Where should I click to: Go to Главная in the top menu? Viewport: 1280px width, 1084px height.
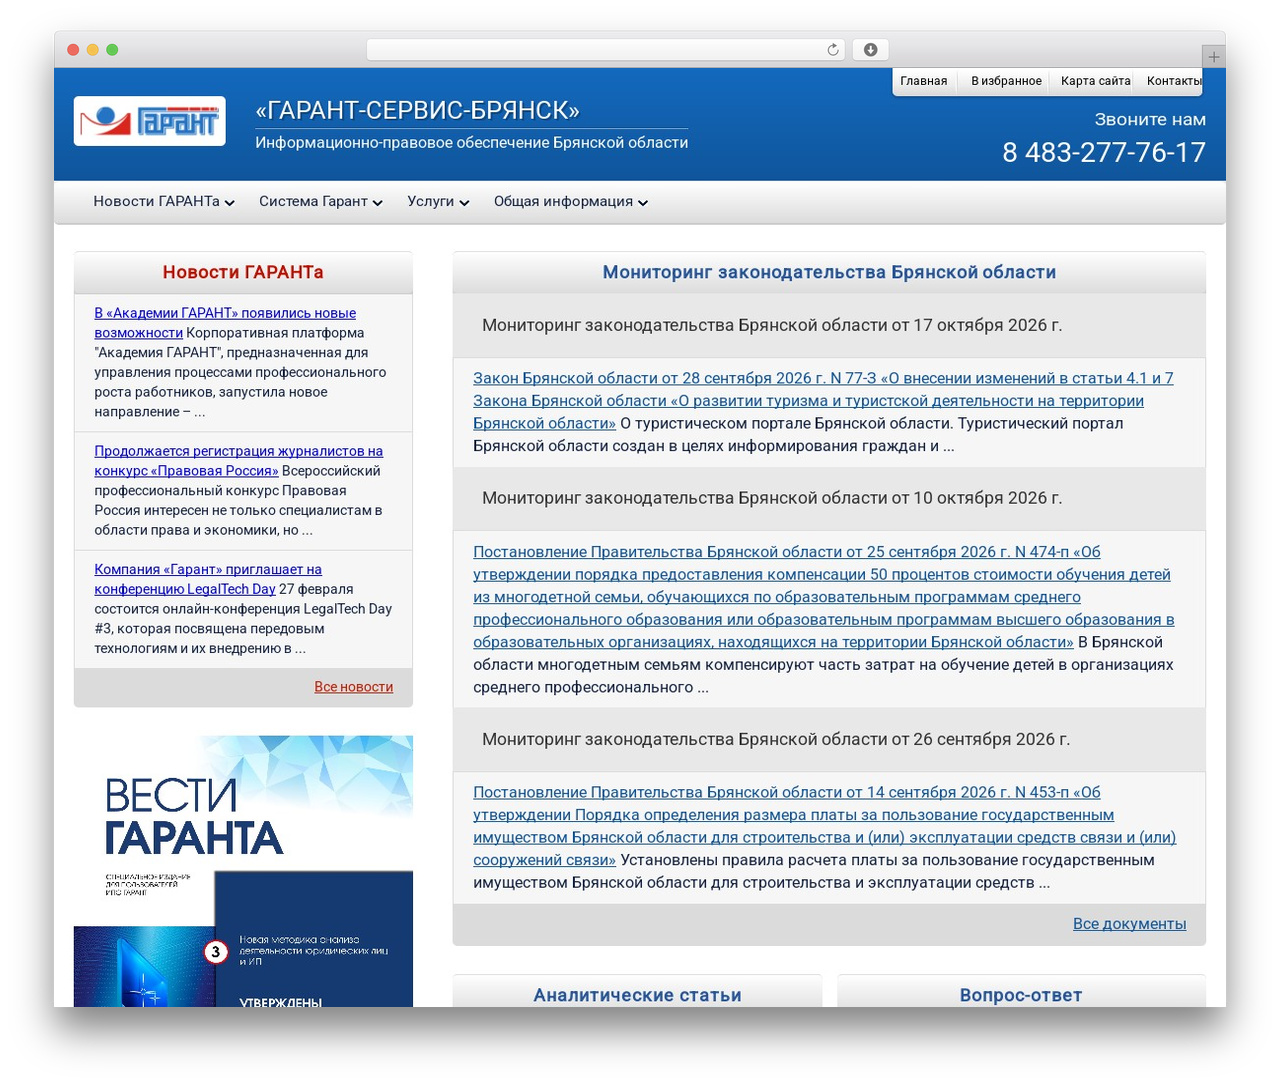[924, 81]
